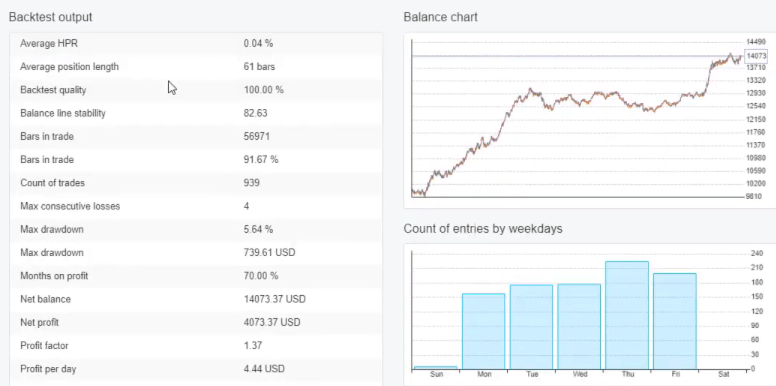Click the 'Profit per day' label

click(48, 369)
